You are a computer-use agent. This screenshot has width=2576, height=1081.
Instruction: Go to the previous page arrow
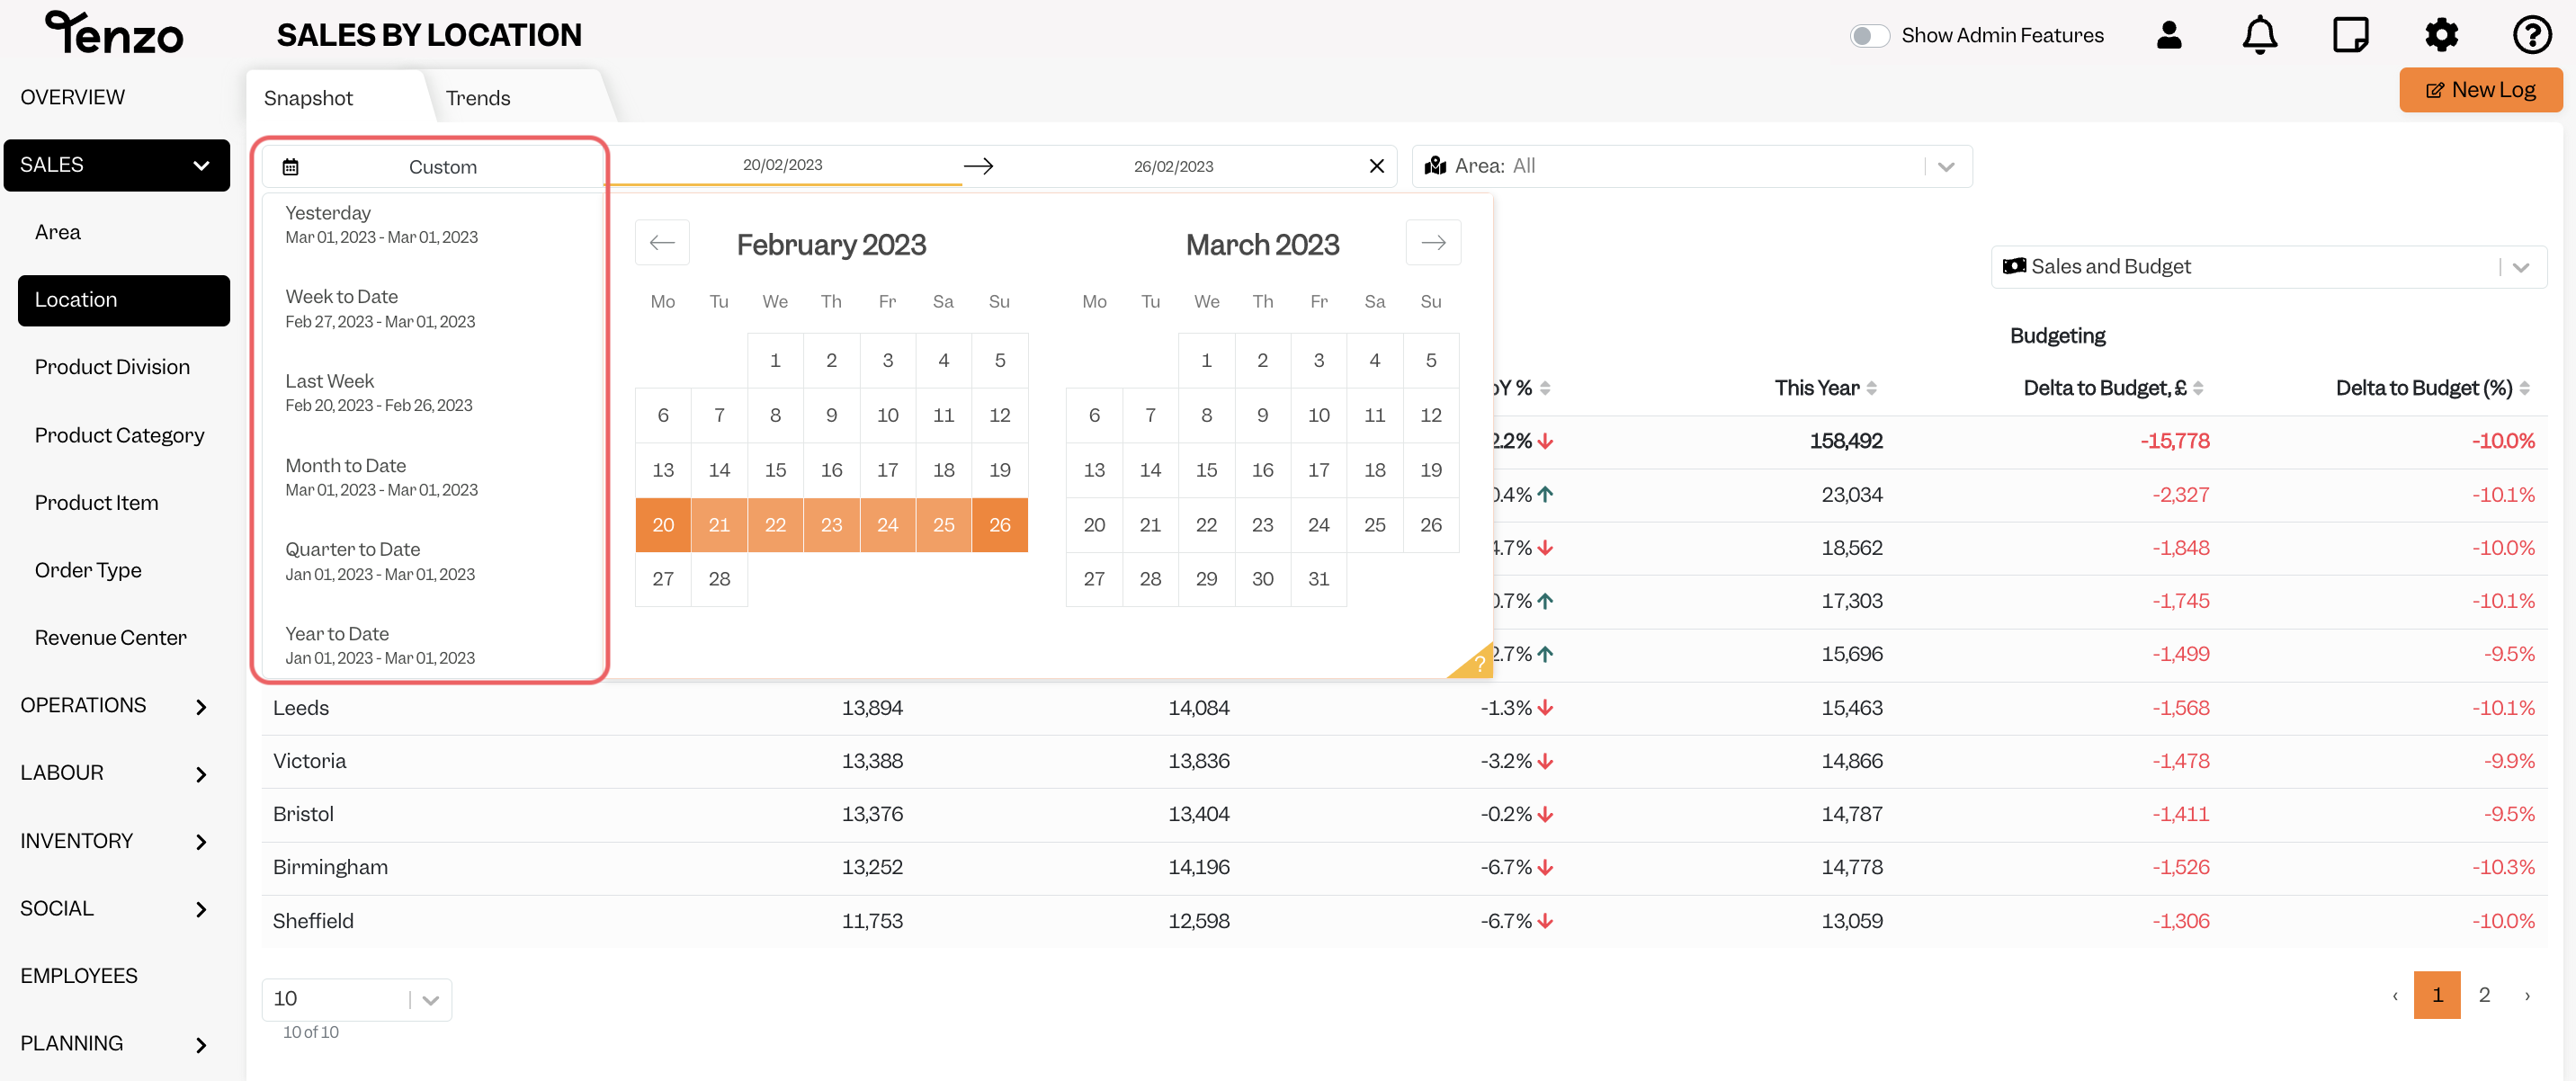2395,996
